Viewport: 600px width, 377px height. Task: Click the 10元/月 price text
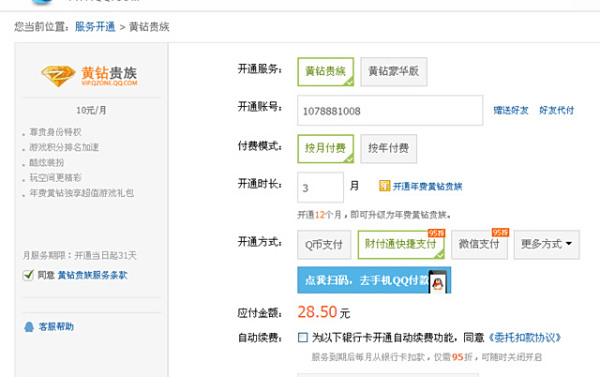[91, 111]
